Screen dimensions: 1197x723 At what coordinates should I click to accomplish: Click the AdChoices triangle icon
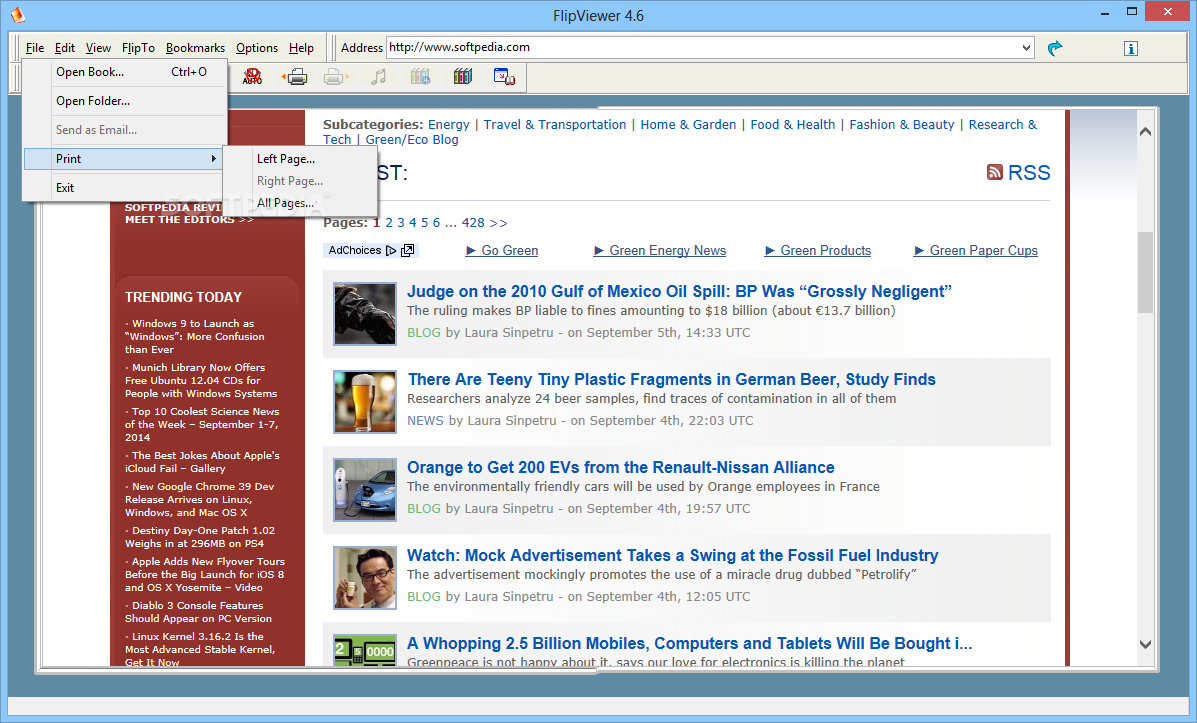[391, 250]
